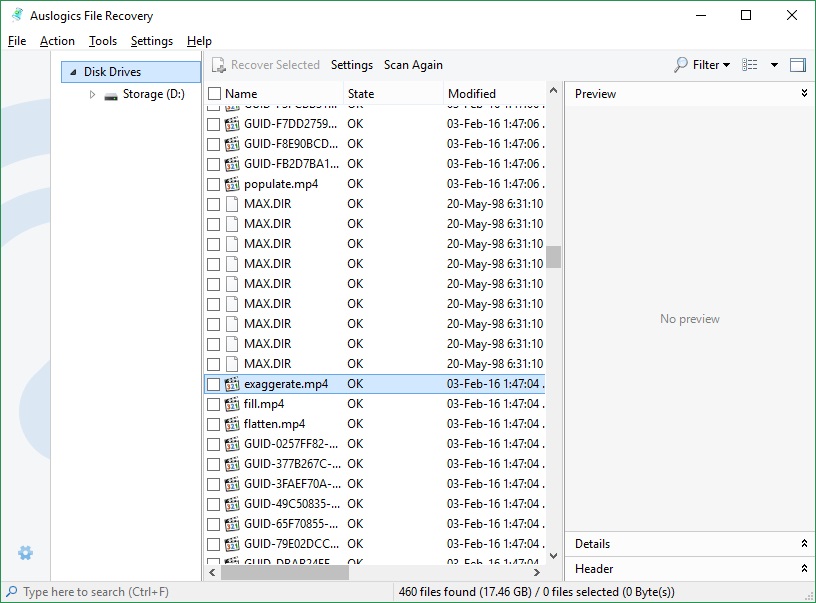Select the populate.mp4 checkbox
Image resolution: width=816 pixels, height=603 pixels.
pos(214,183)
